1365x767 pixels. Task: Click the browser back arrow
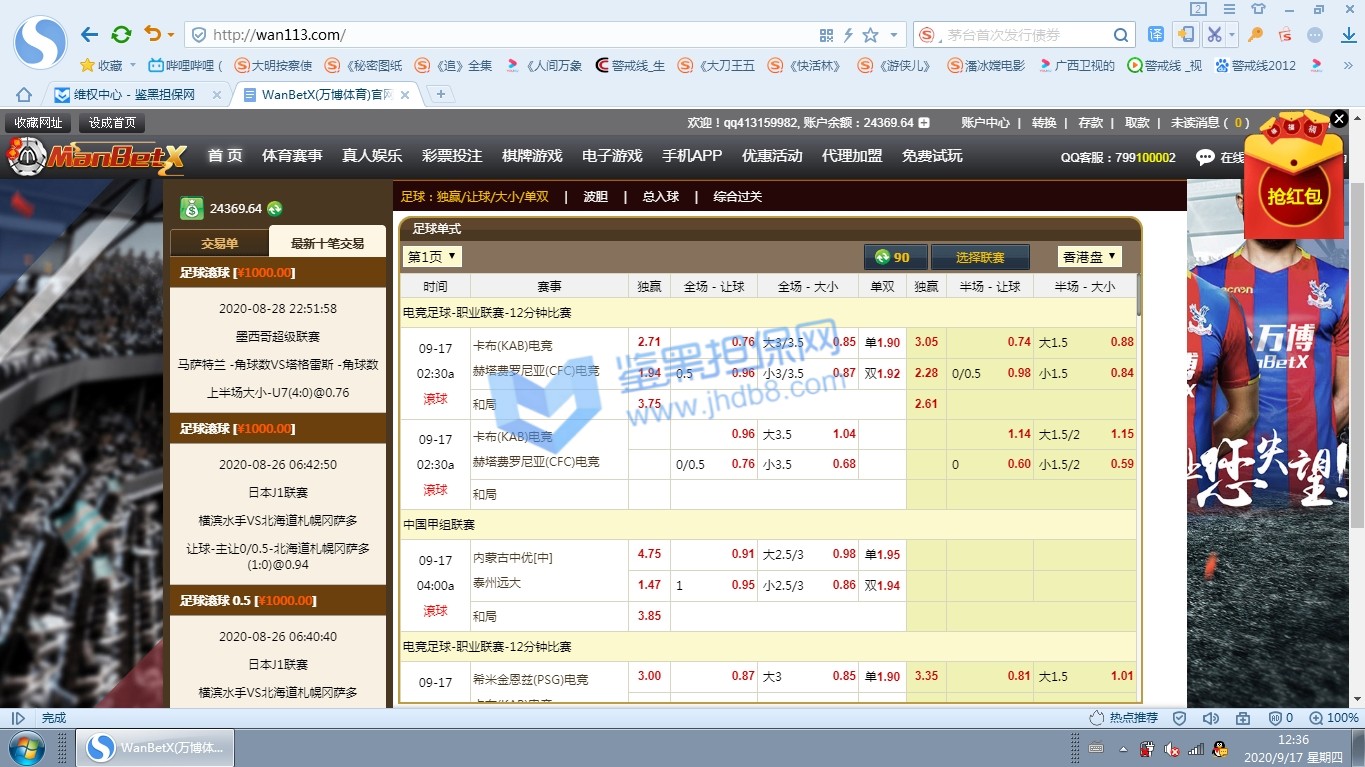point(89,35)
